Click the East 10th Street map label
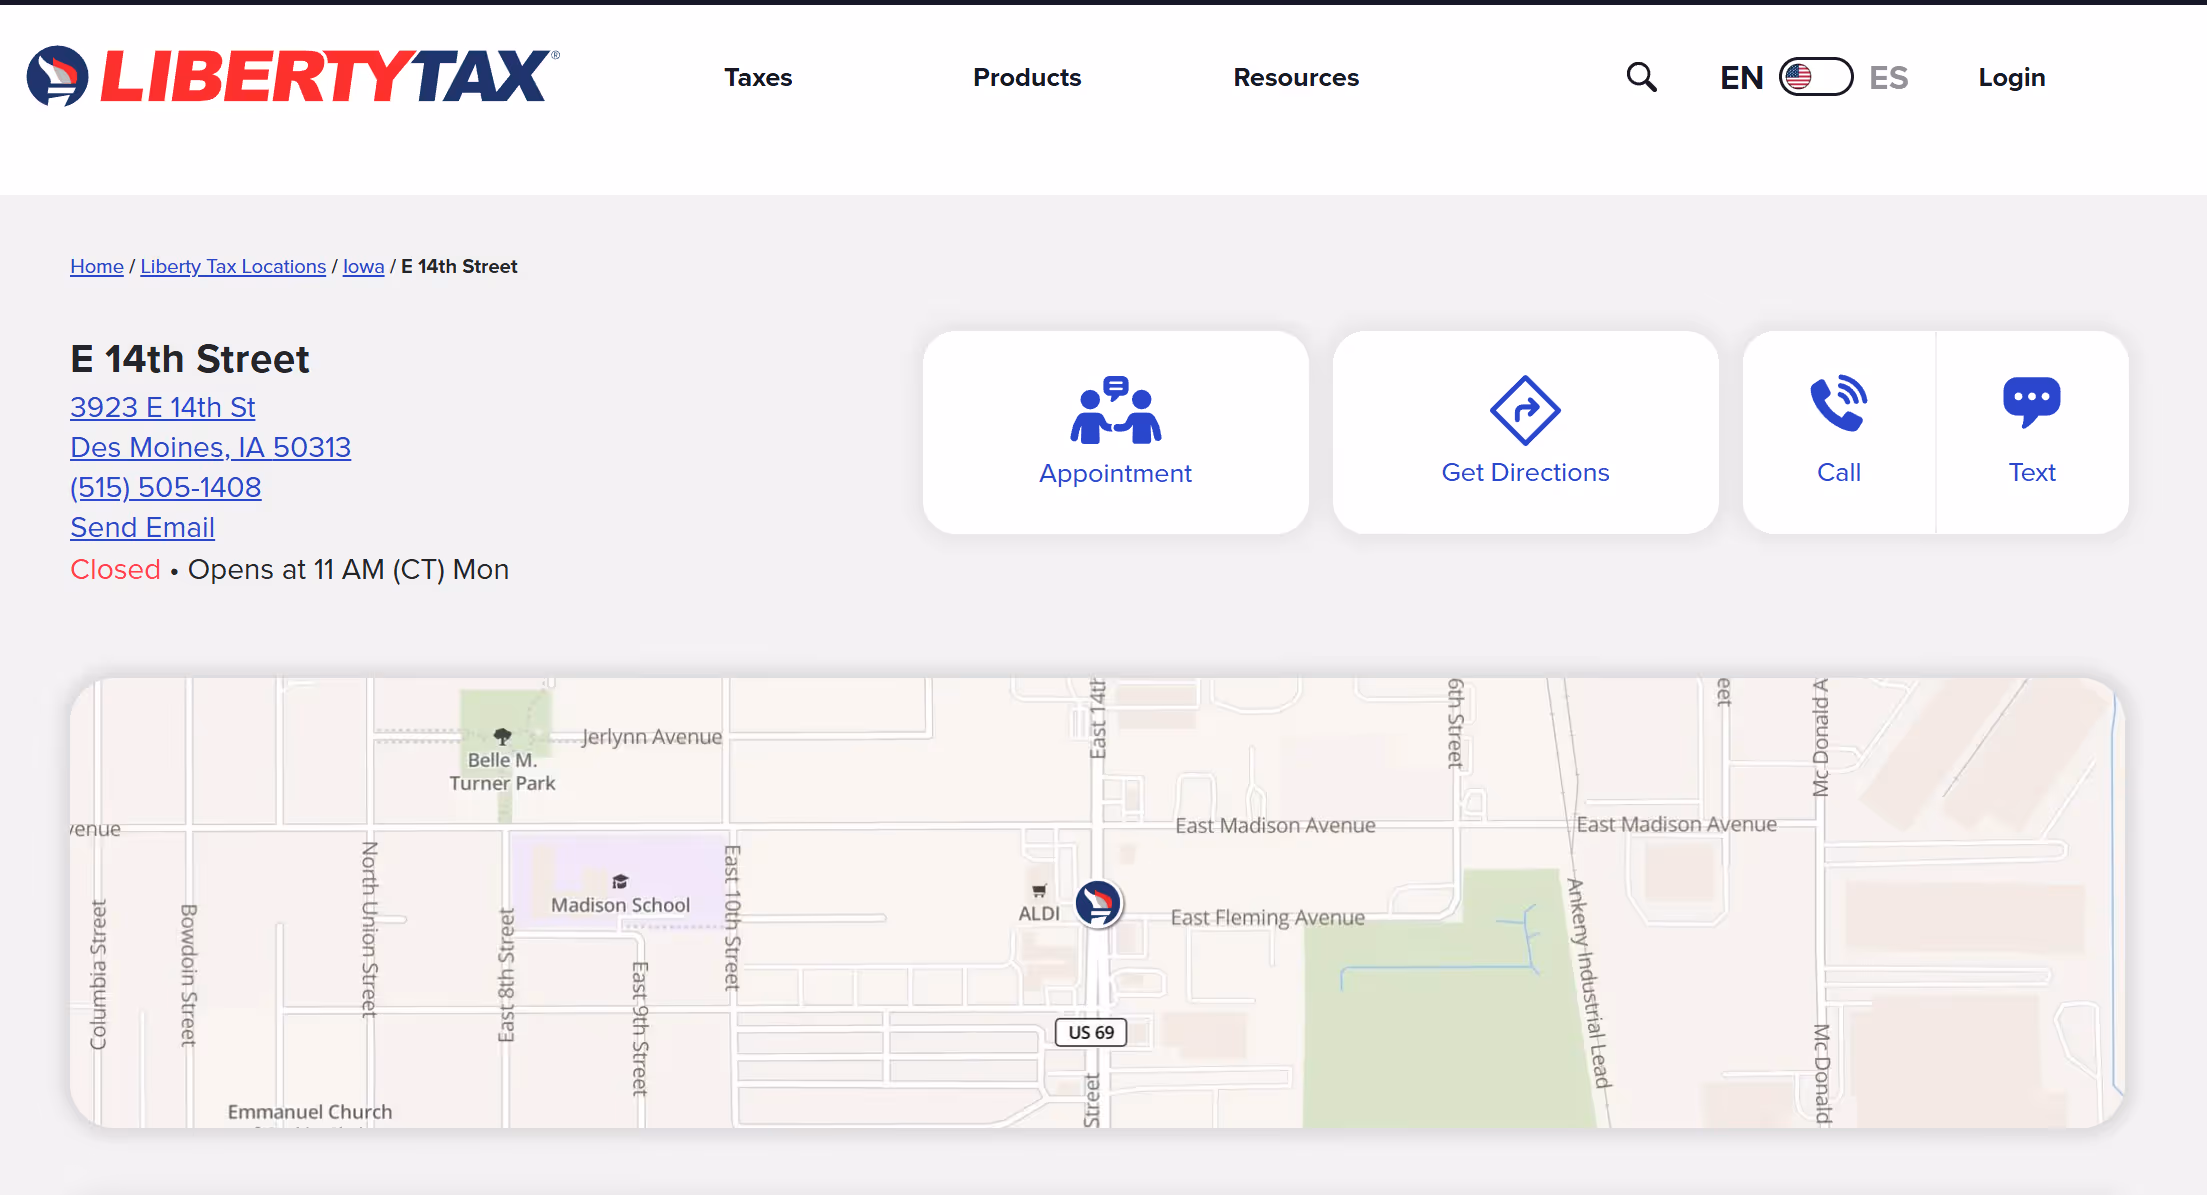Image resolution: width=2207 pixels, height=1195 pixels. coord(732,918)
